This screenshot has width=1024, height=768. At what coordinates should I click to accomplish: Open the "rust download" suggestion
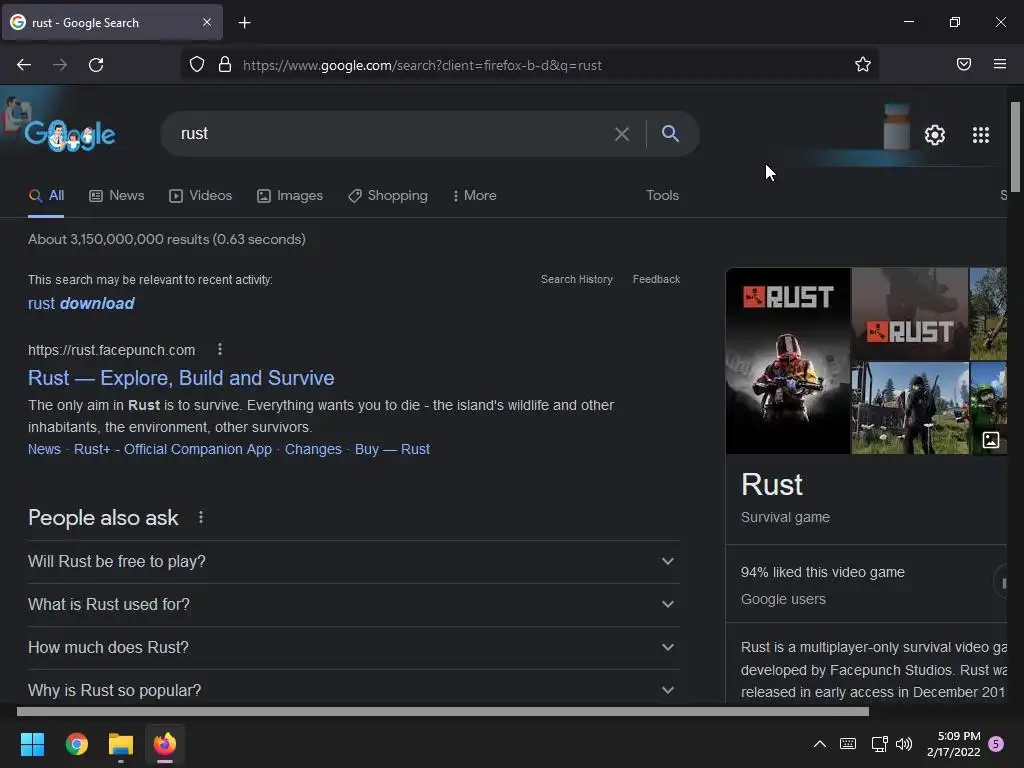[x=81, y=304]
